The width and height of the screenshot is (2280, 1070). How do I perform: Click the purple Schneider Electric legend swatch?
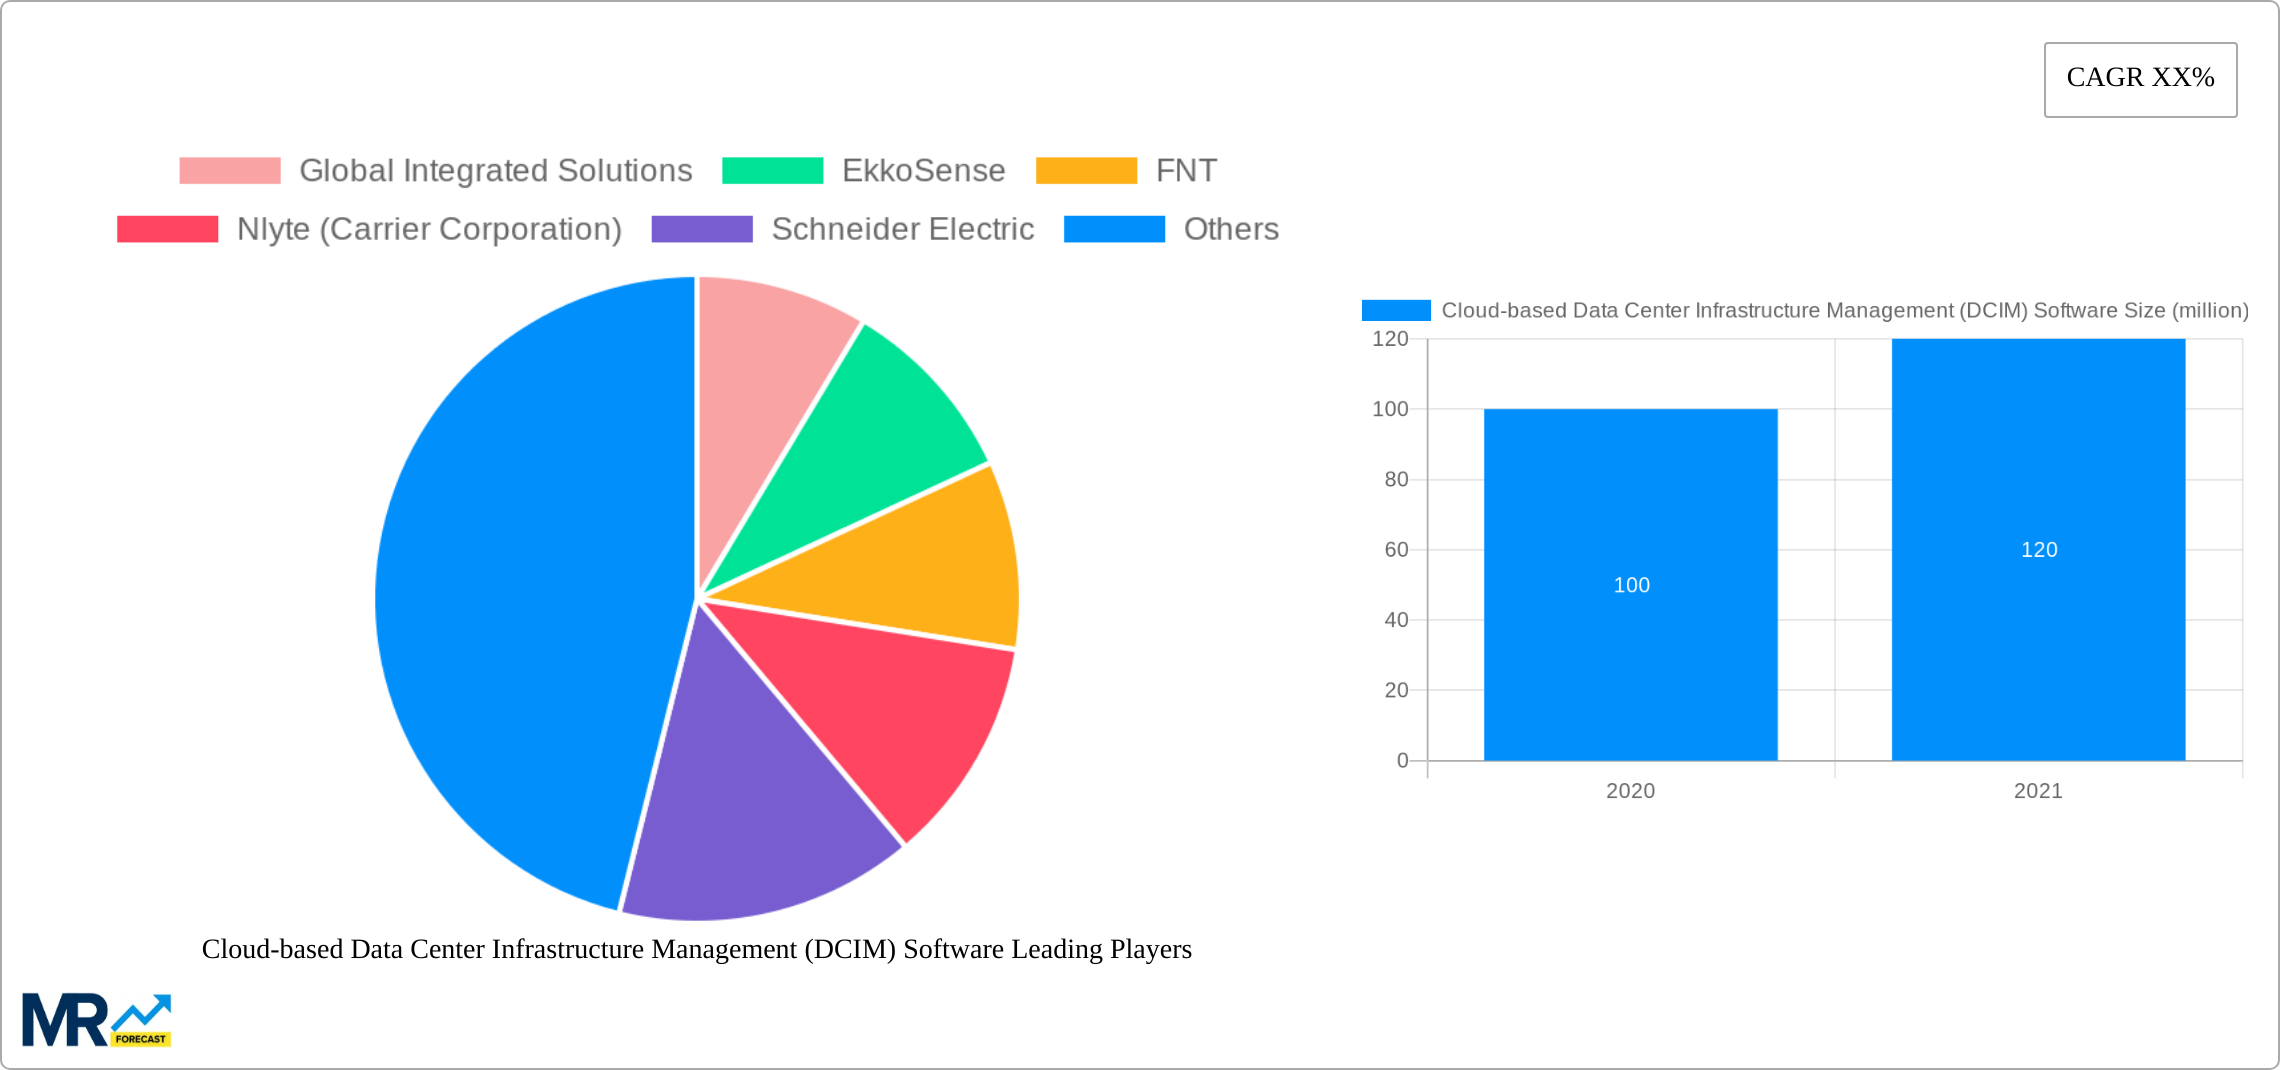pos(701,228)
